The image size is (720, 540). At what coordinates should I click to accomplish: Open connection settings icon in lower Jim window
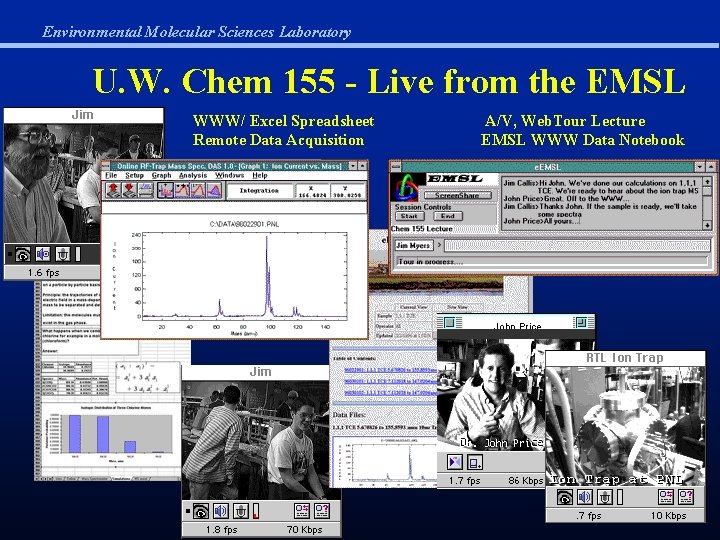pos(302,511)
